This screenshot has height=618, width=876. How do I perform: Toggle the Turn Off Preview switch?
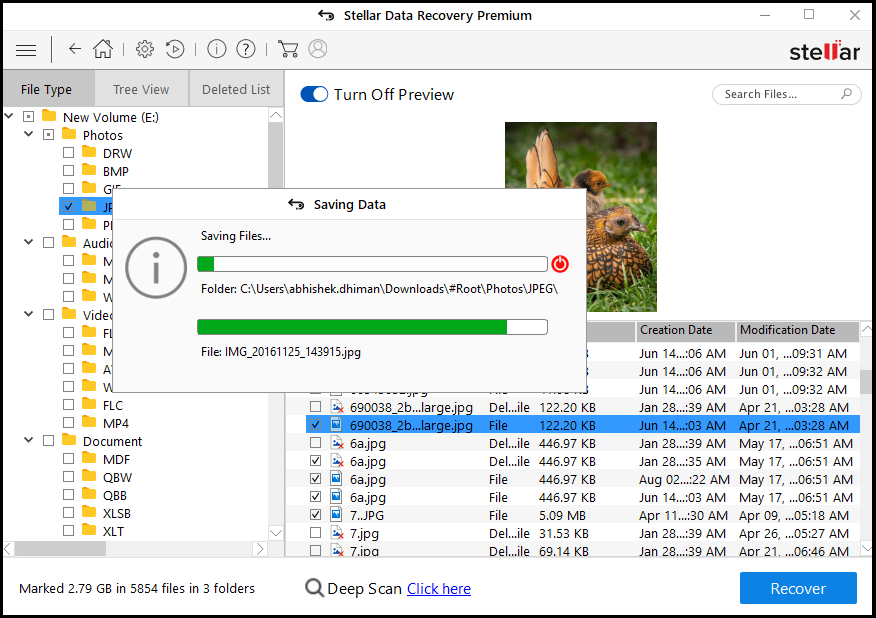[314, 94]
